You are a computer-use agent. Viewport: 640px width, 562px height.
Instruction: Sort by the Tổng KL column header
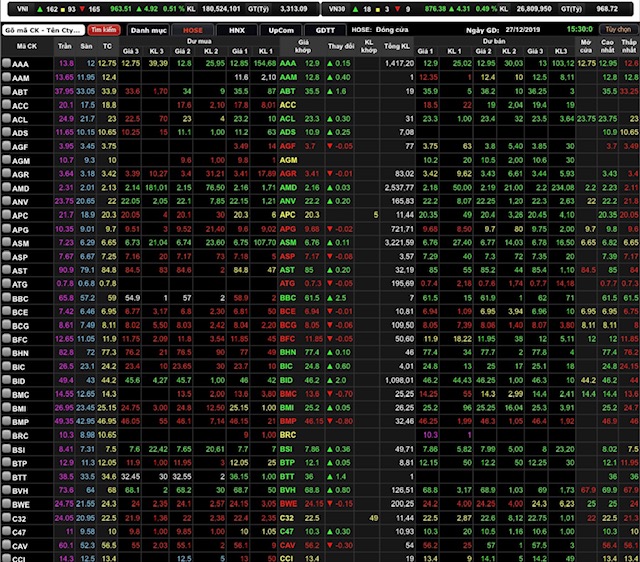(x=397, y=46)
